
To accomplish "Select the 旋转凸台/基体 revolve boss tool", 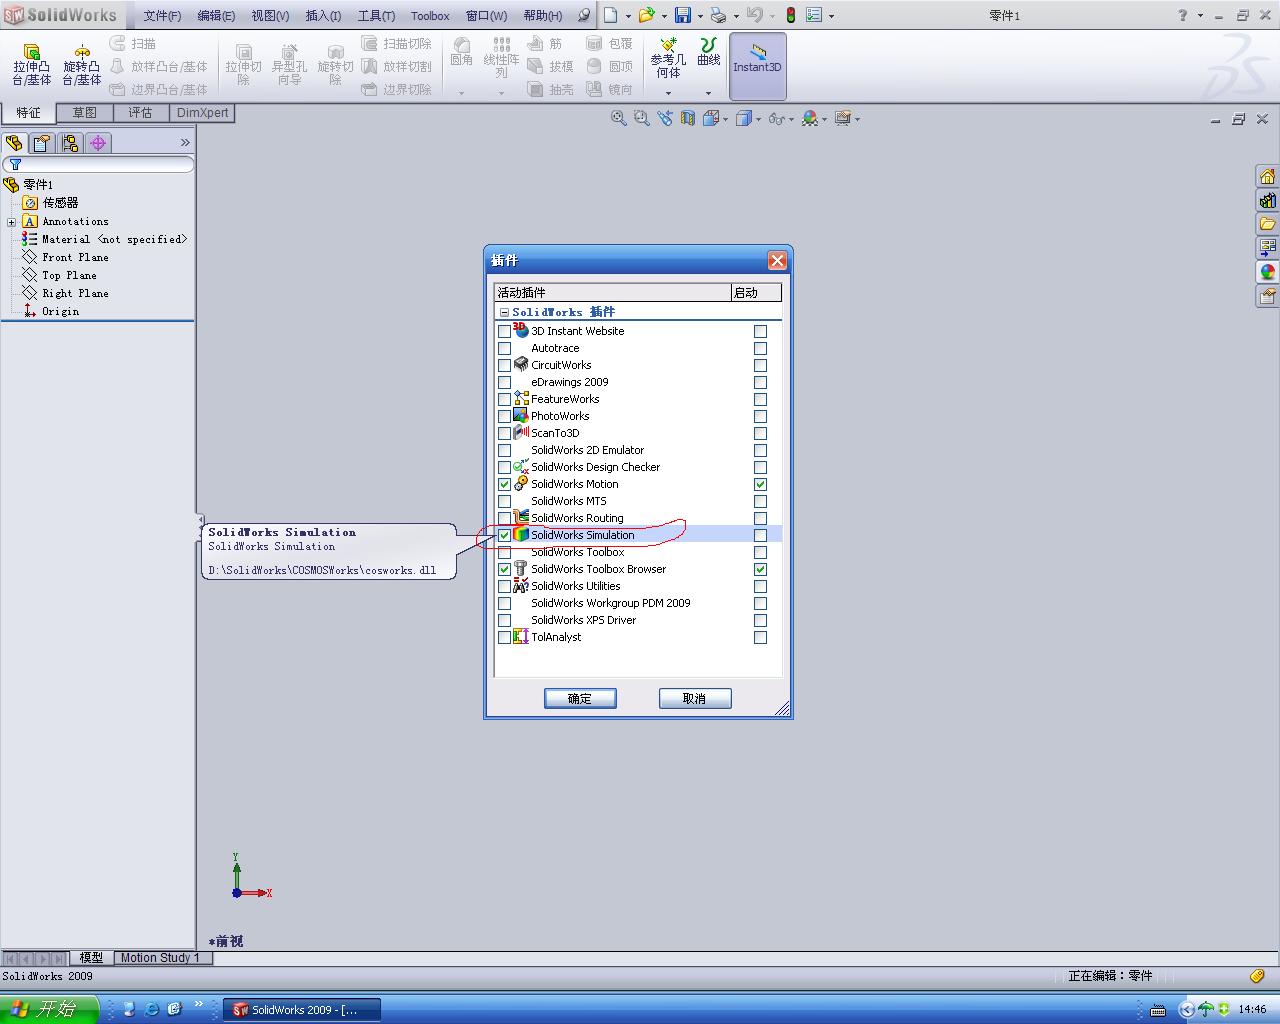I will (82, 65).
